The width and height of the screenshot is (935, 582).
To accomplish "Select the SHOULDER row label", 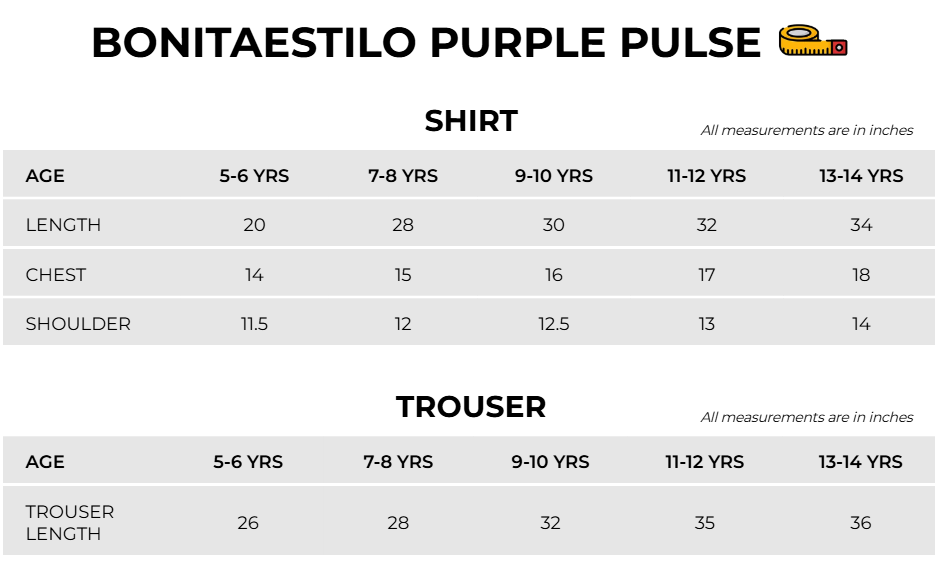I will click(x=78, y=324).
